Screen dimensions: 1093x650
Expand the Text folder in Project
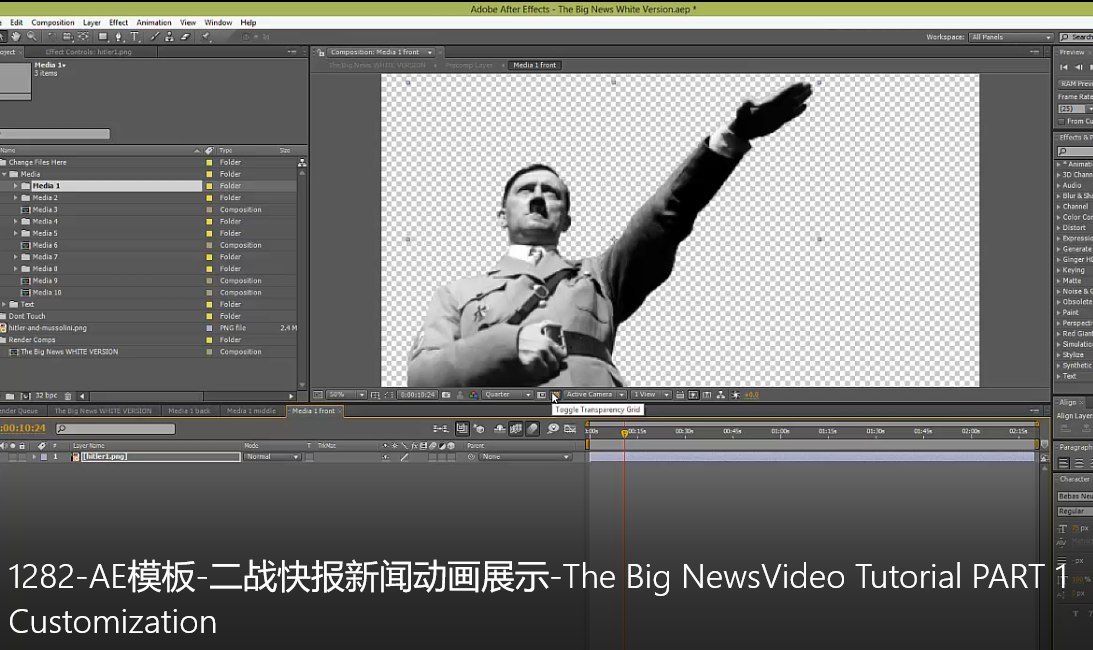click(x=4, y=305)
